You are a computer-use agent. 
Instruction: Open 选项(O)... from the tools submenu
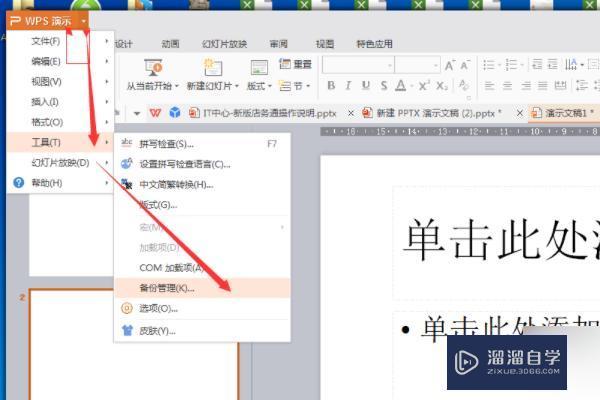pyautogui.click(x=202, y=308)
